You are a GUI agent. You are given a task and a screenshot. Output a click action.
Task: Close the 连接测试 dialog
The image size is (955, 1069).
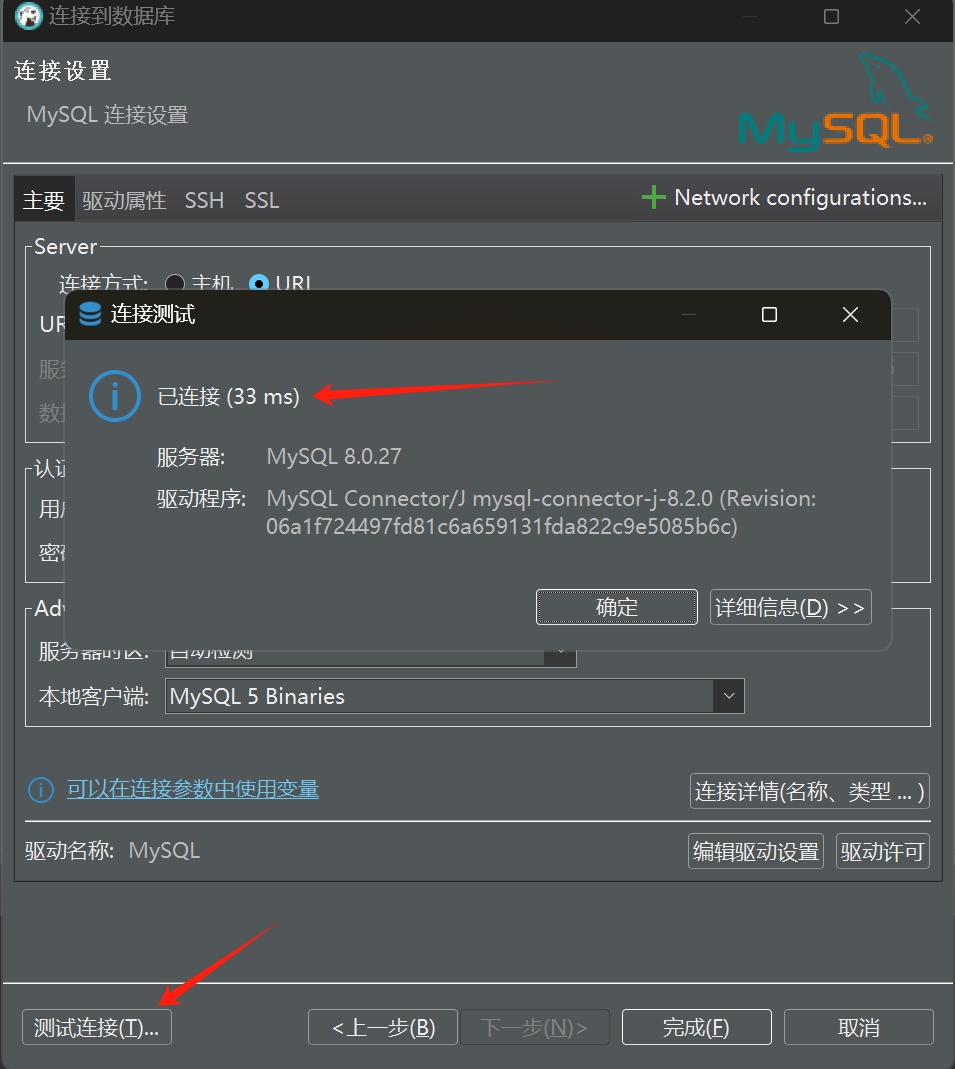[x=850, y=315]
